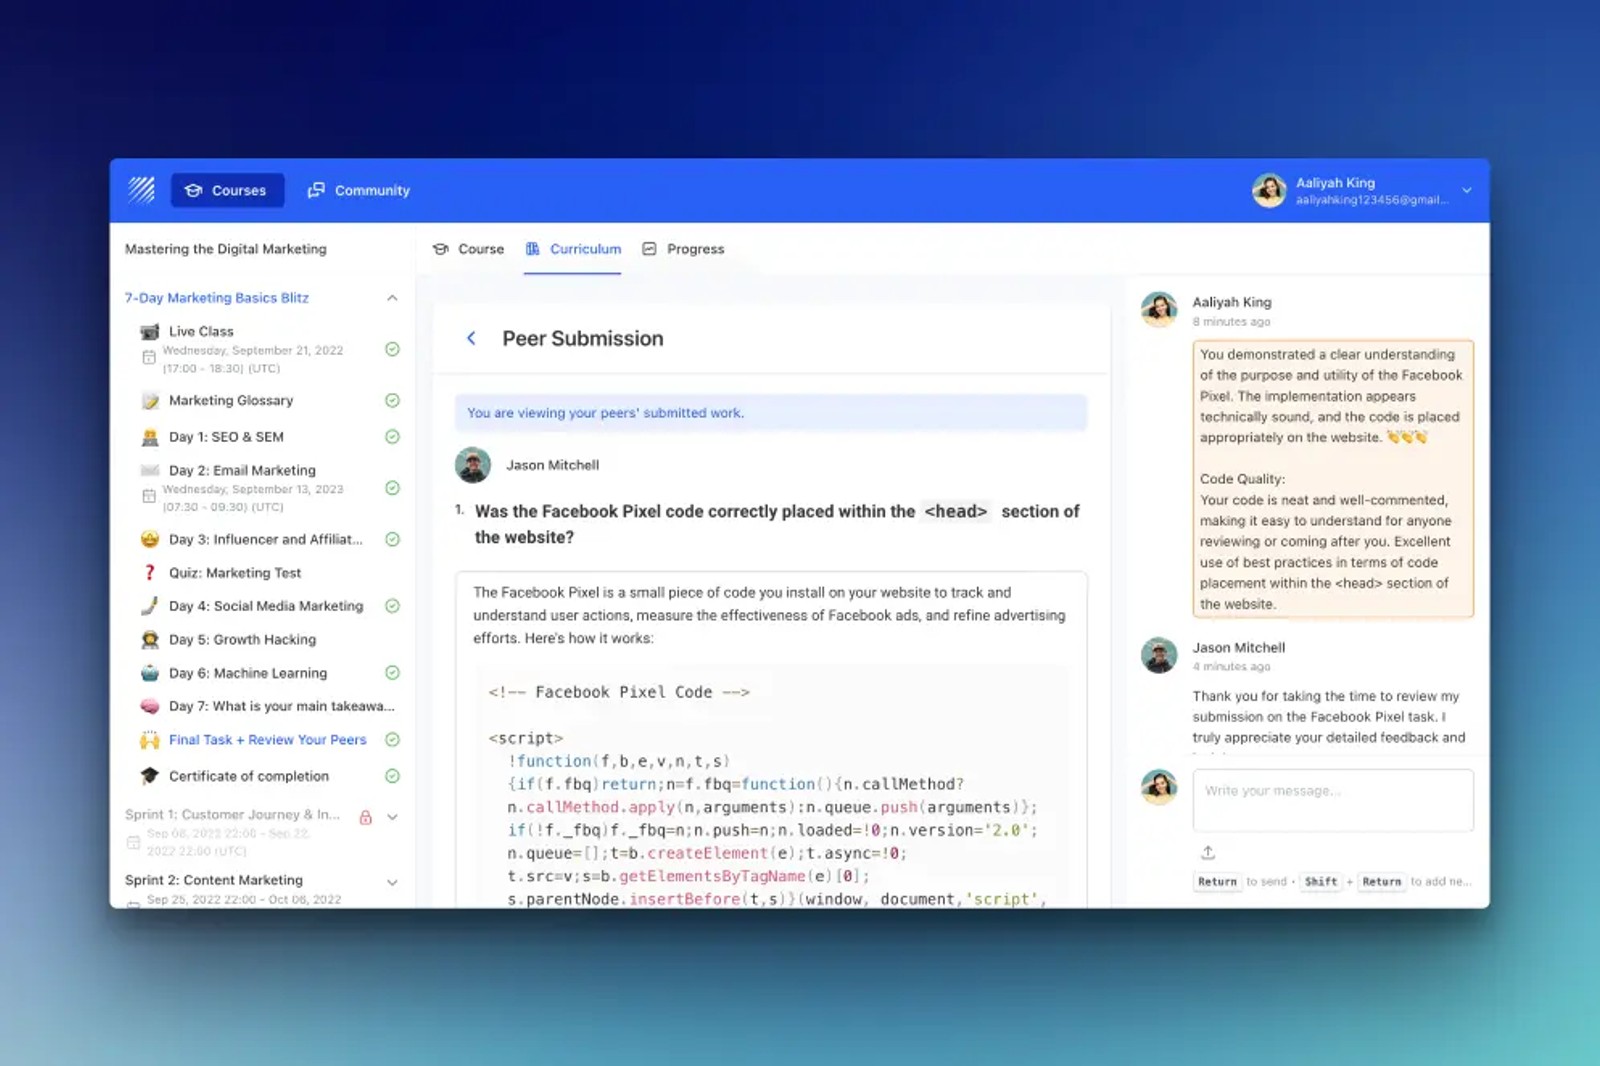Viewport: 1600px width, 1066px height.
Task: Click Live Class calendar date icon
Action: tap(149, 357)
